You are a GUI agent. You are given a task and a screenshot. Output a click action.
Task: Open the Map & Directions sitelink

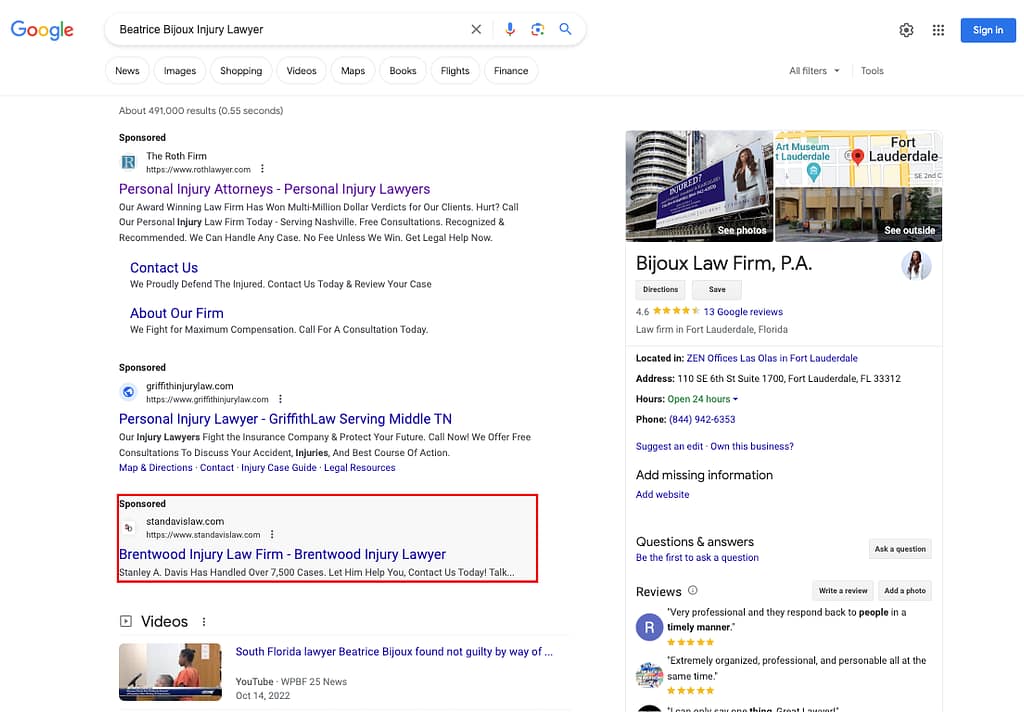click(155, 468)
